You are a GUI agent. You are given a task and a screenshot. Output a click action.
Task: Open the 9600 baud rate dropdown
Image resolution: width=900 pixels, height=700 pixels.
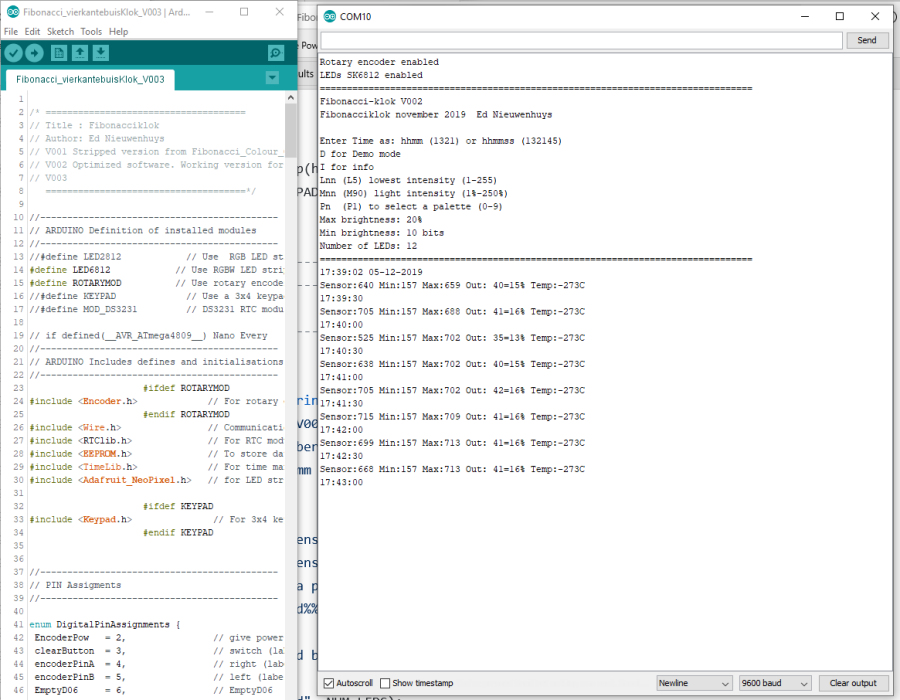775,683
